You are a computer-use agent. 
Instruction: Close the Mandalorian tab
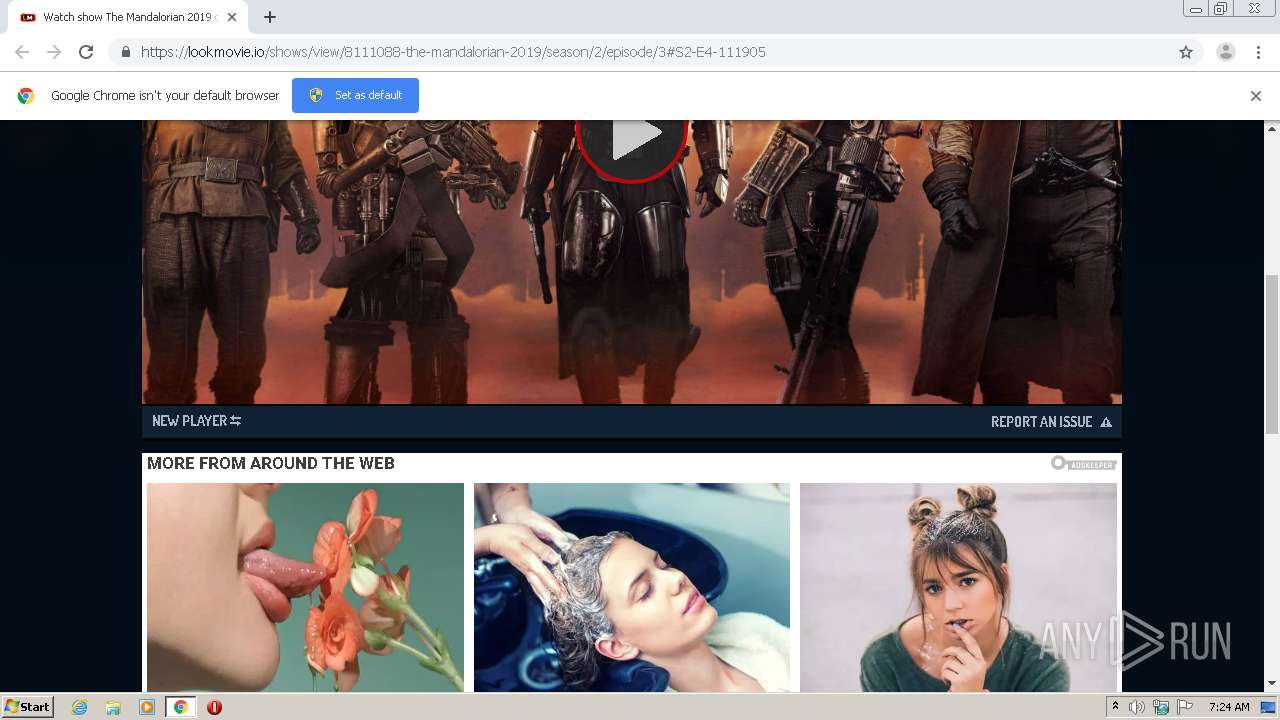[x=232, y=17]
